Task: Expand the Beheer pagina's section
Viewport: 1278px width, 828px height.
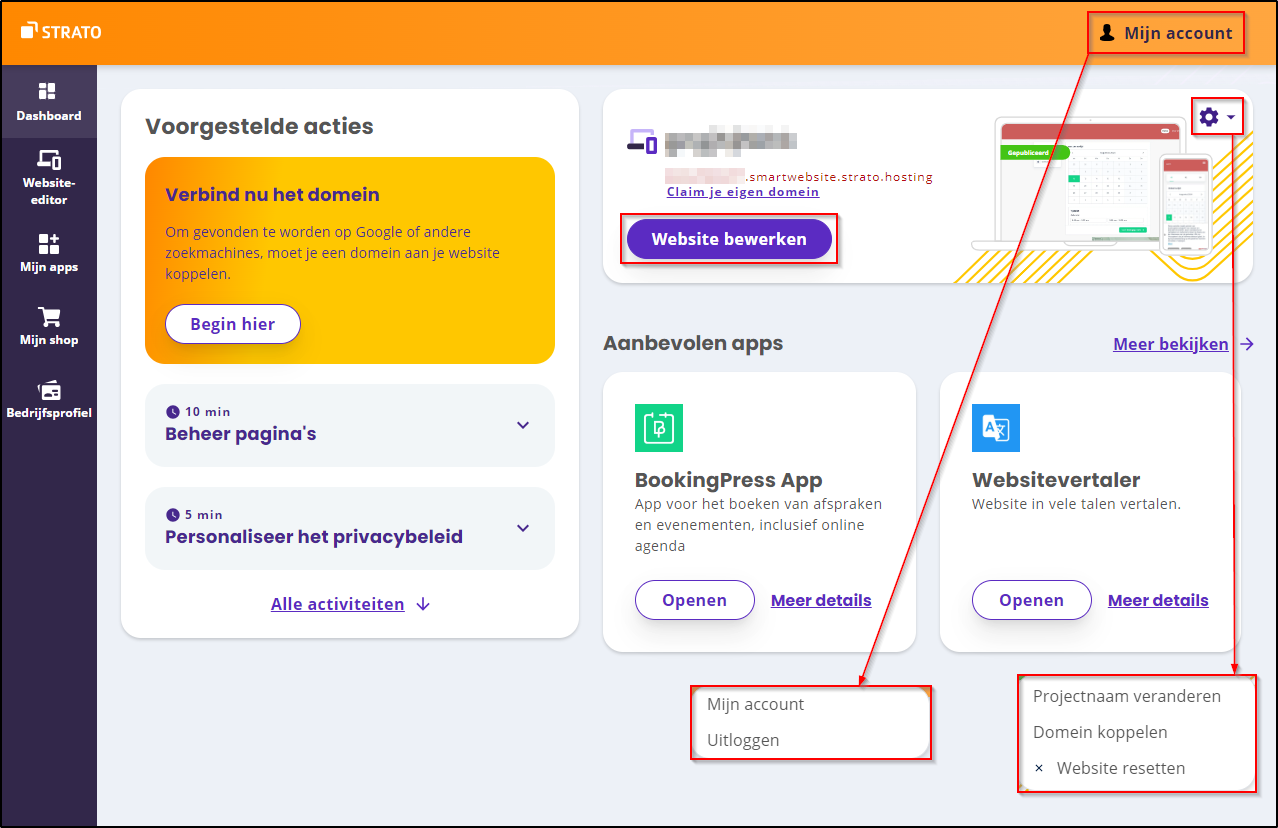Action: [522, 425]
